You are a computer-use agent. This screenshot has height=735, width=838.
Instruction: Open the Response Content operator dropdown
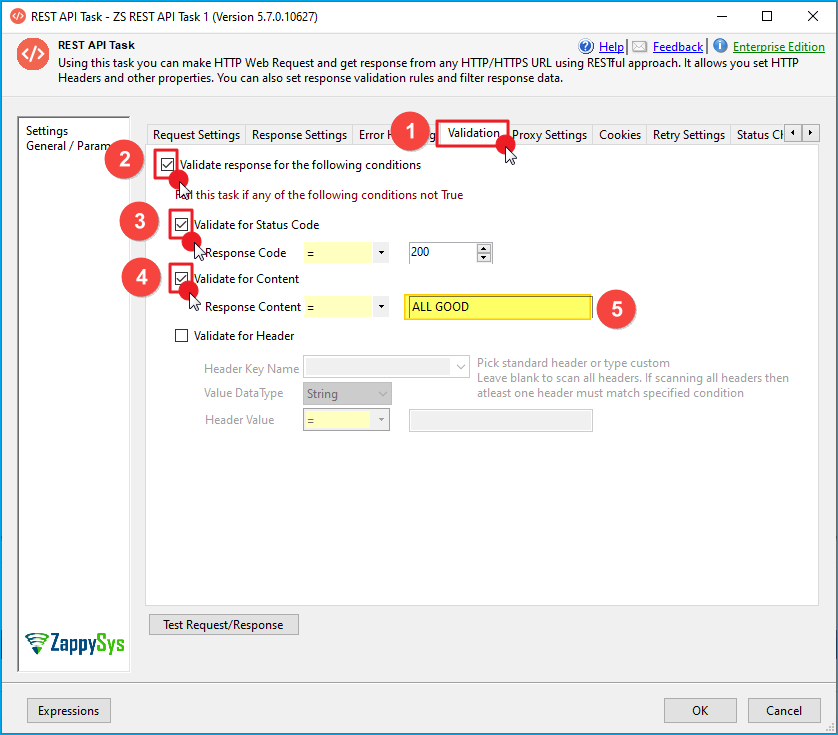click(381, 307)
